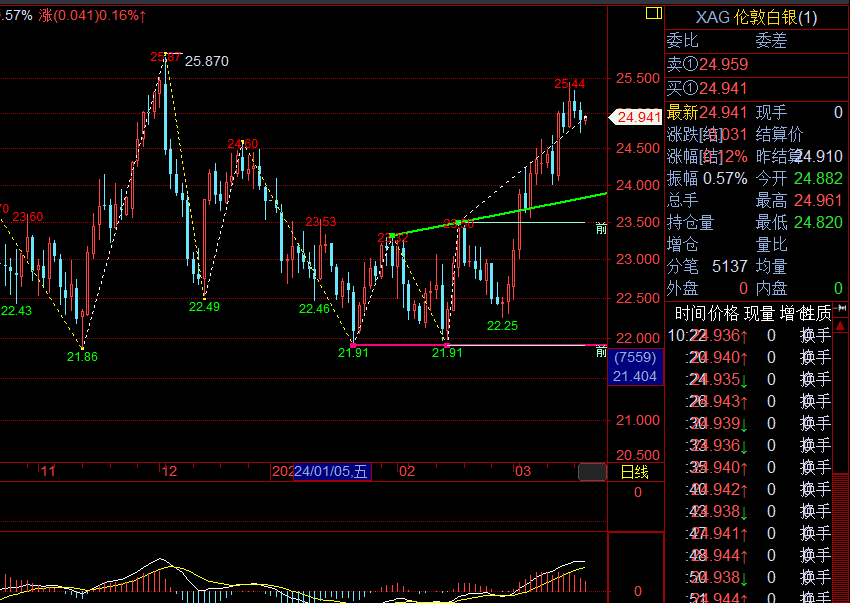Click the 11 month label on time axis
This screenshot has width=850, height=603.
pyautogui.click(x=48, y=471)
